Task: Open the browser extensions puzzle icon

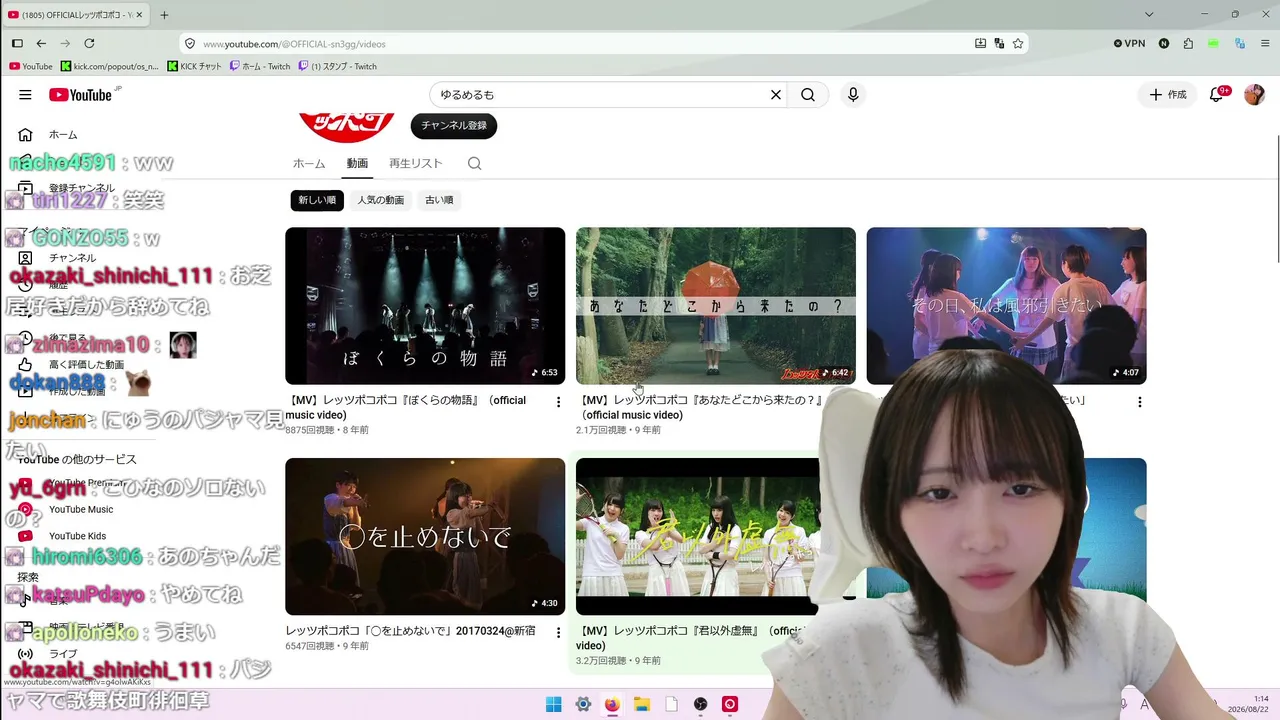Action: 1188,44
